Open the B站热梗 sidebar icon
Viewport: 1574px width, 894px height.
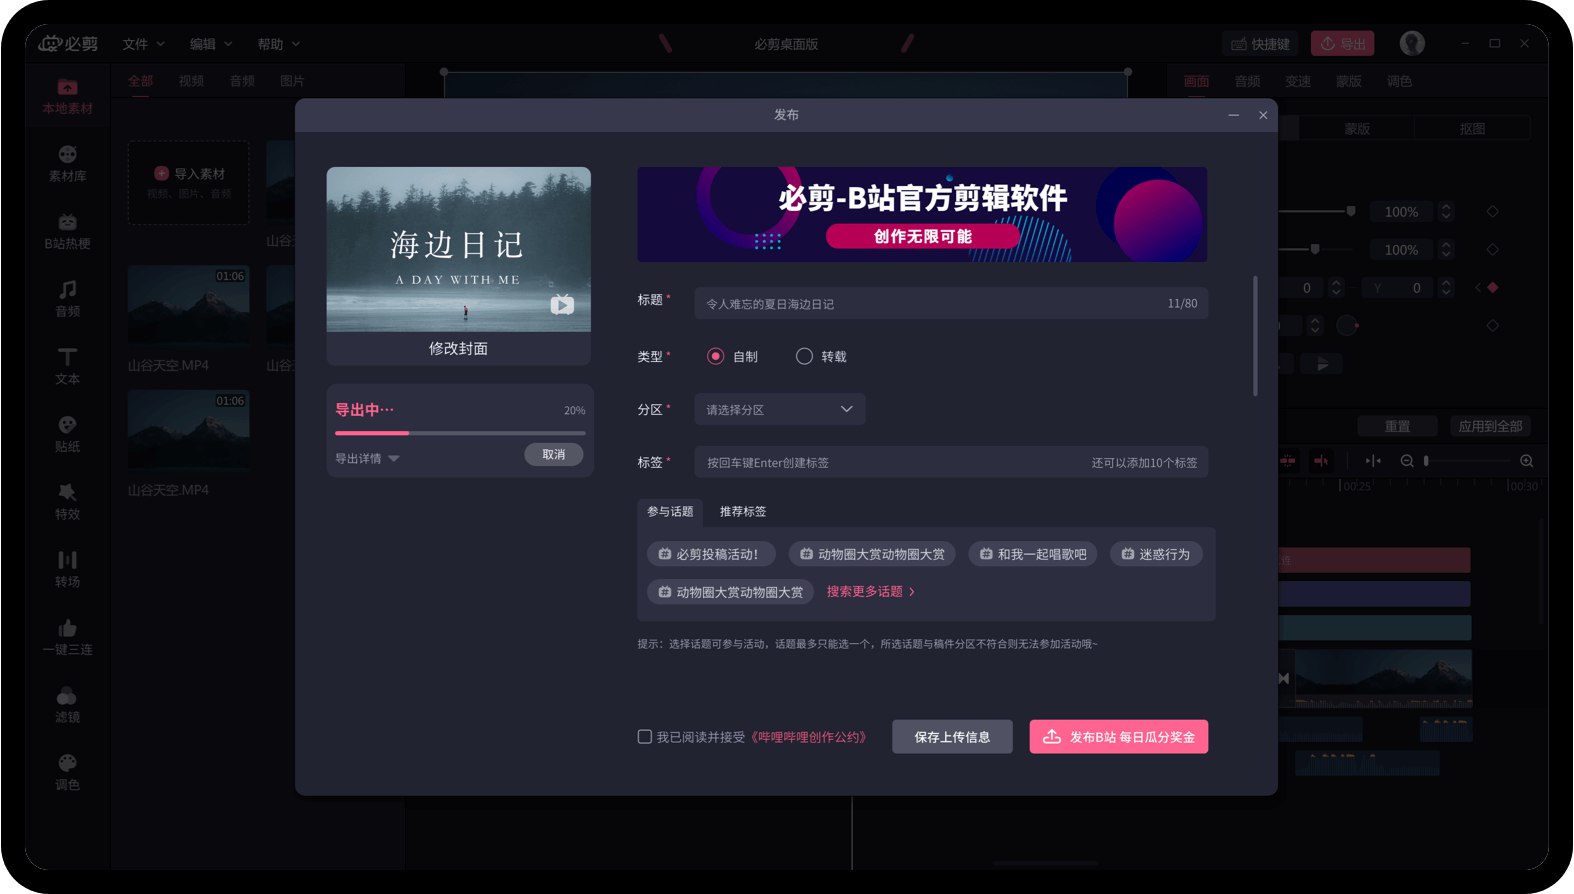pos(67,222)
